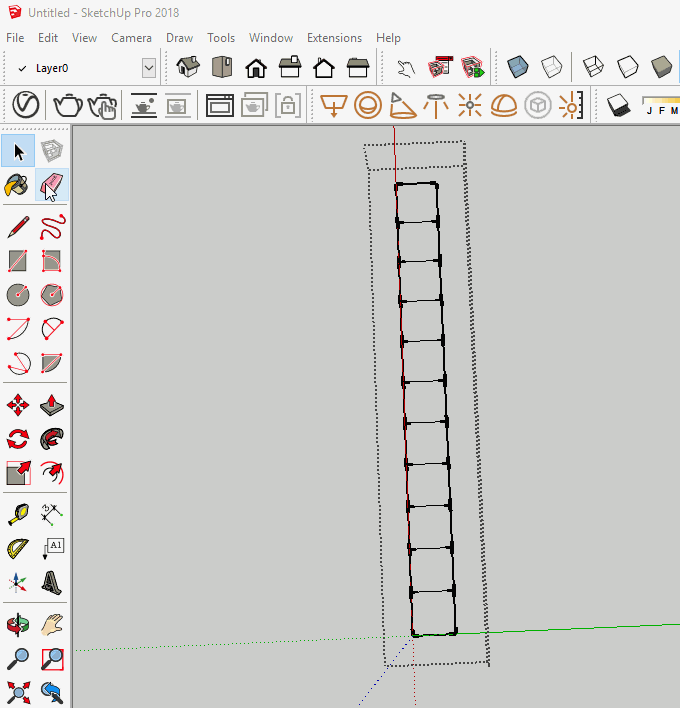Viewport: 680px width, 708px height.
Task: Toggle shadows display in toolbar
Action: coord(617,105)
